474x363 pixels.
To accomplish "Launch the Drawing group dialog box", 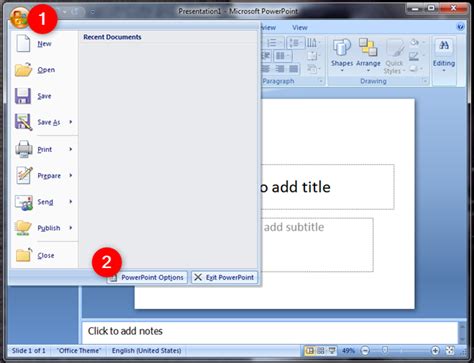I will (425, 81).
